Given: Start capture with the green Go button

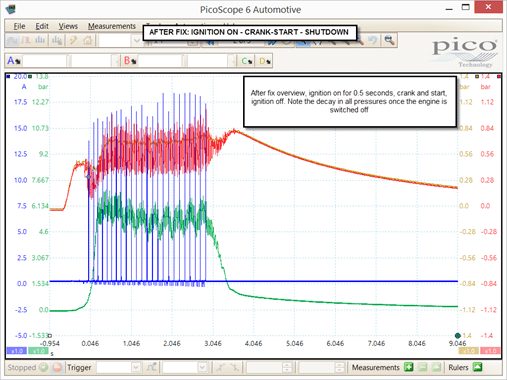Looking at the screenshot, I should [x=43, y=367].
